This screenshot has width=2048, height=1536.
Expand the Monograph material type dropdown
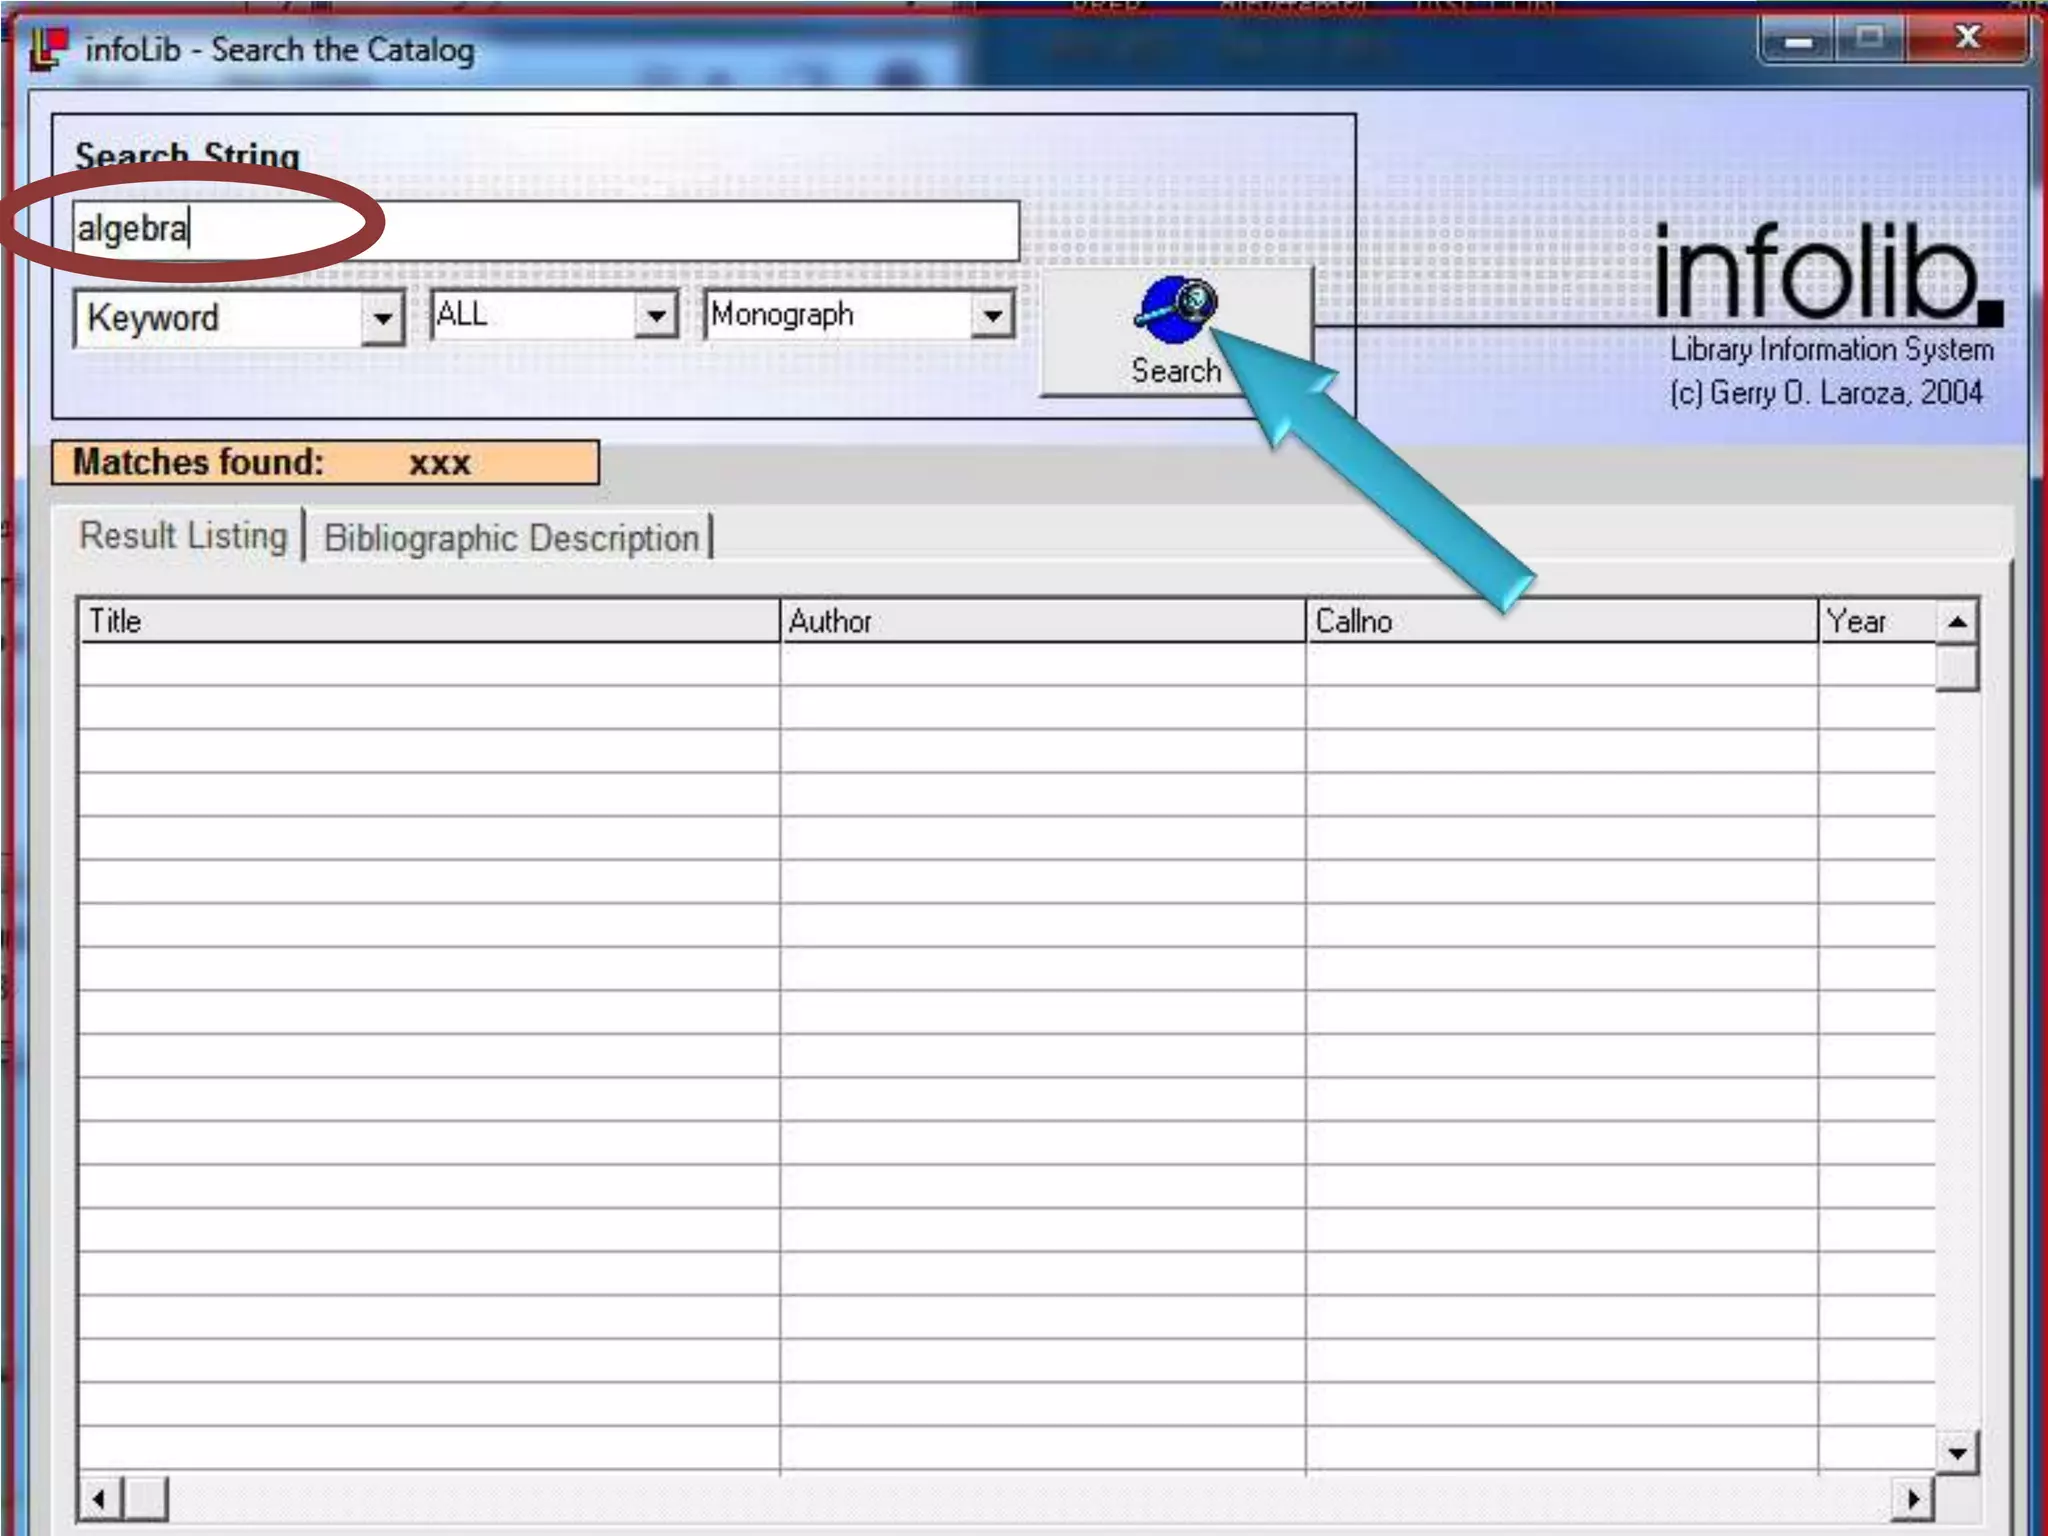pos(992,316)
